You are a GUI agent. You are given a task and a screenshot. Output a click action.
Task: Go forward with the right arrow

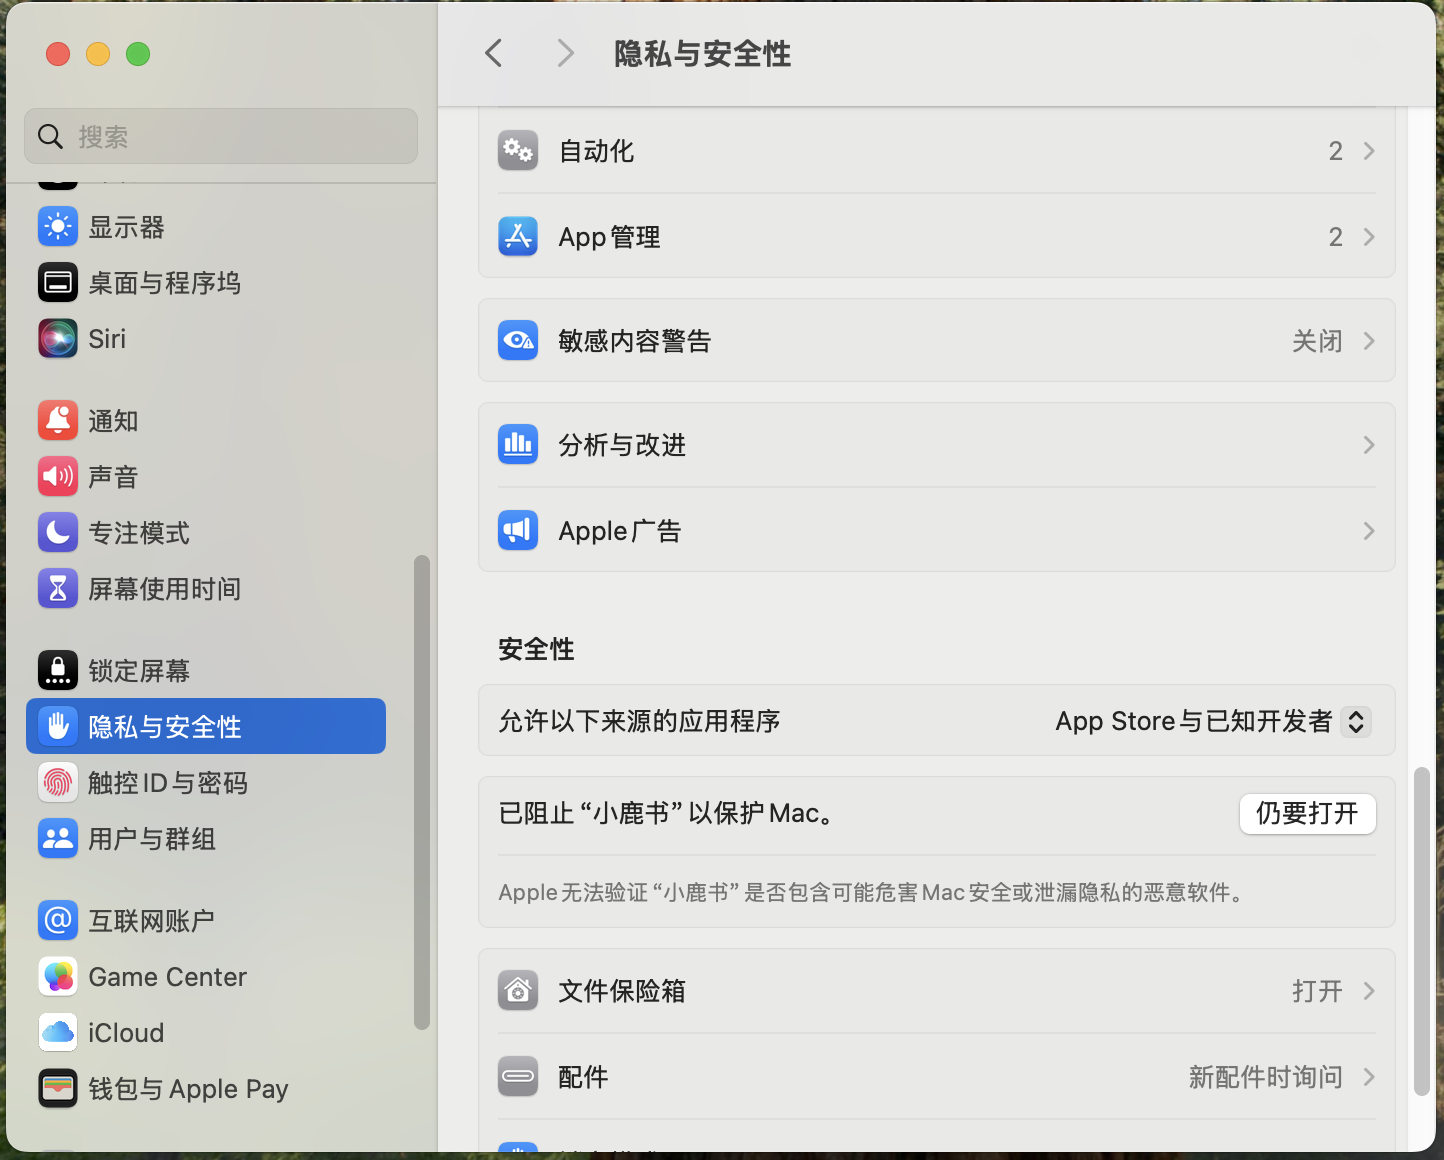pyautogui.click(x=565, y=53)
